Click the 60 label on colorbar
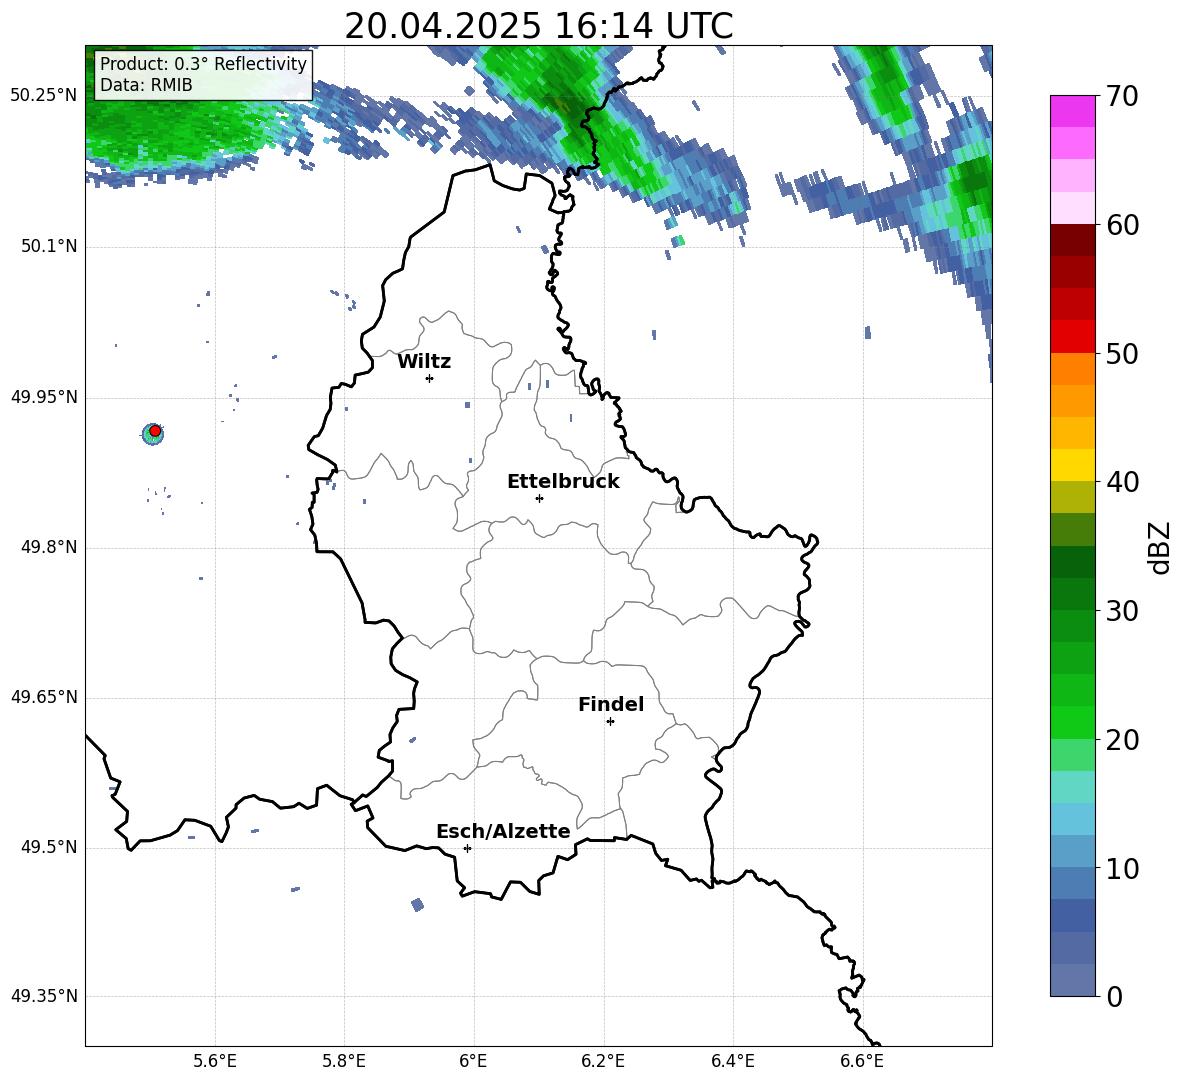 (x=1122, y=225)
